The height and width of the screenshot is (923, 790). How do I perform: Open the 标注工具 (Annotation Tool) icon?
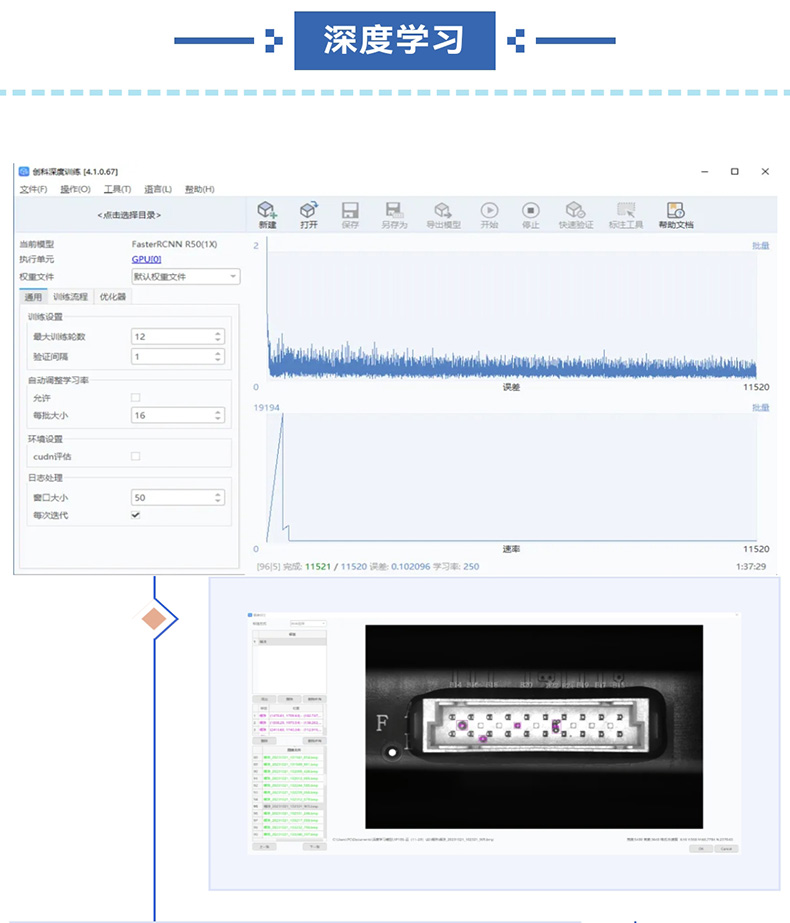pos(626,215)
